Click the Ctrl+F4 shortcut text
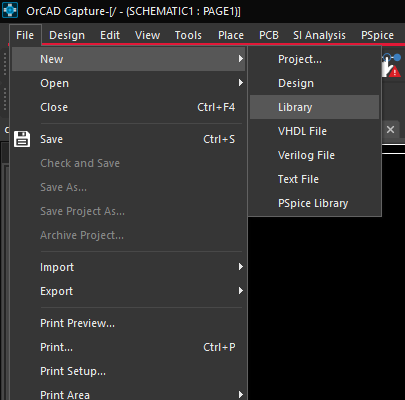The width and height of the screenshot is (405, 400). coord(216,107)
